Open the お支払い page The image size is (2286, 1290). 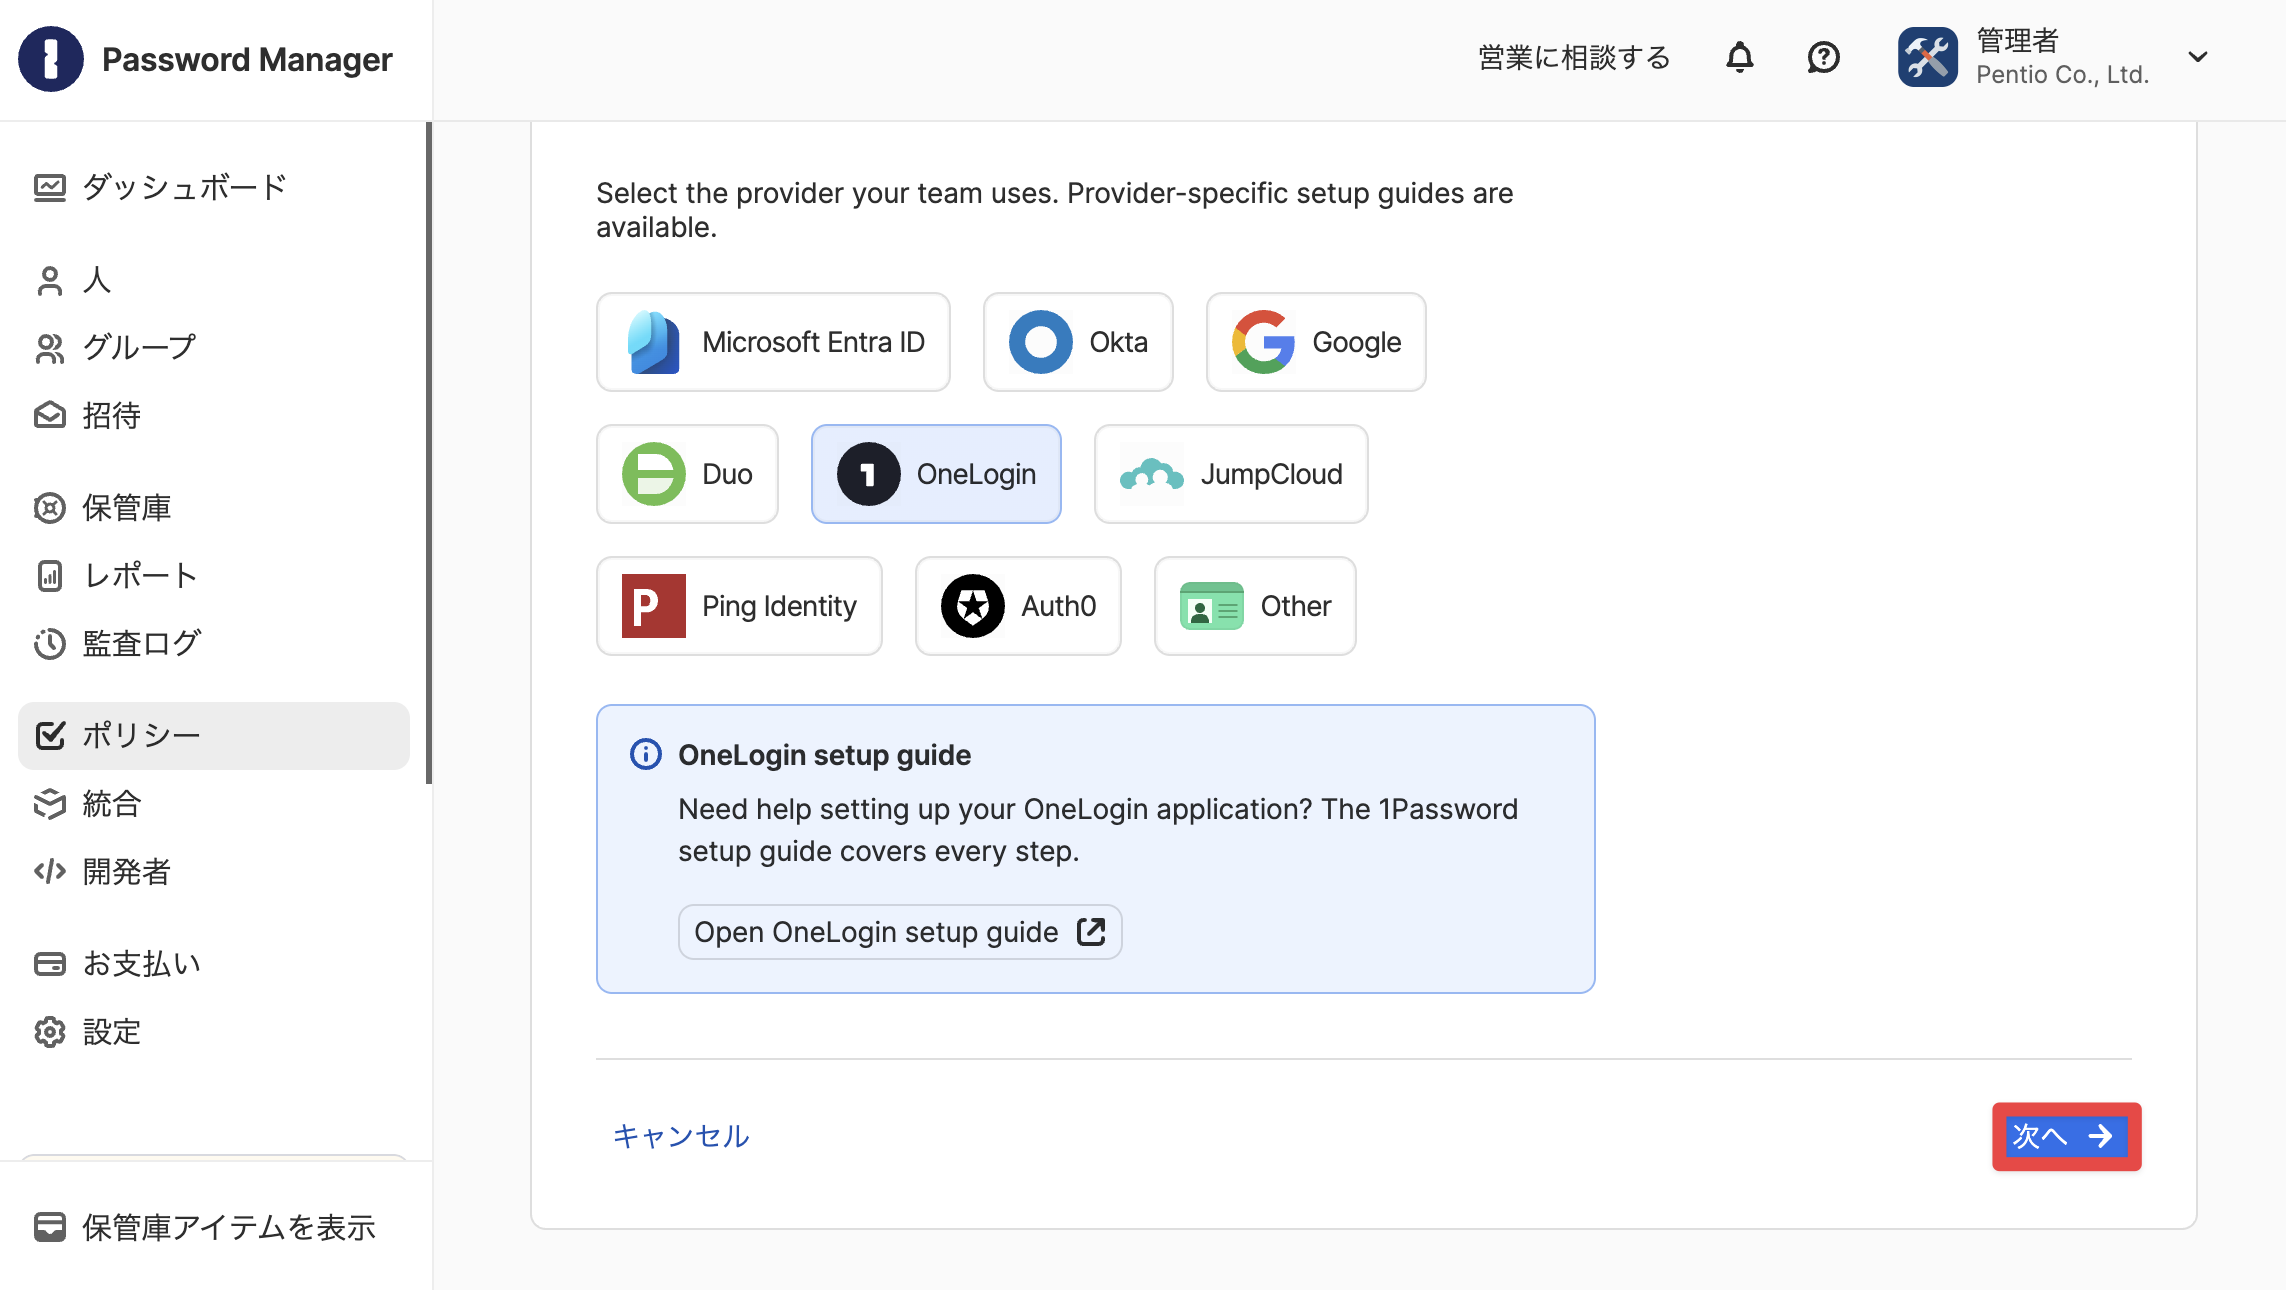tap(214, 964)
